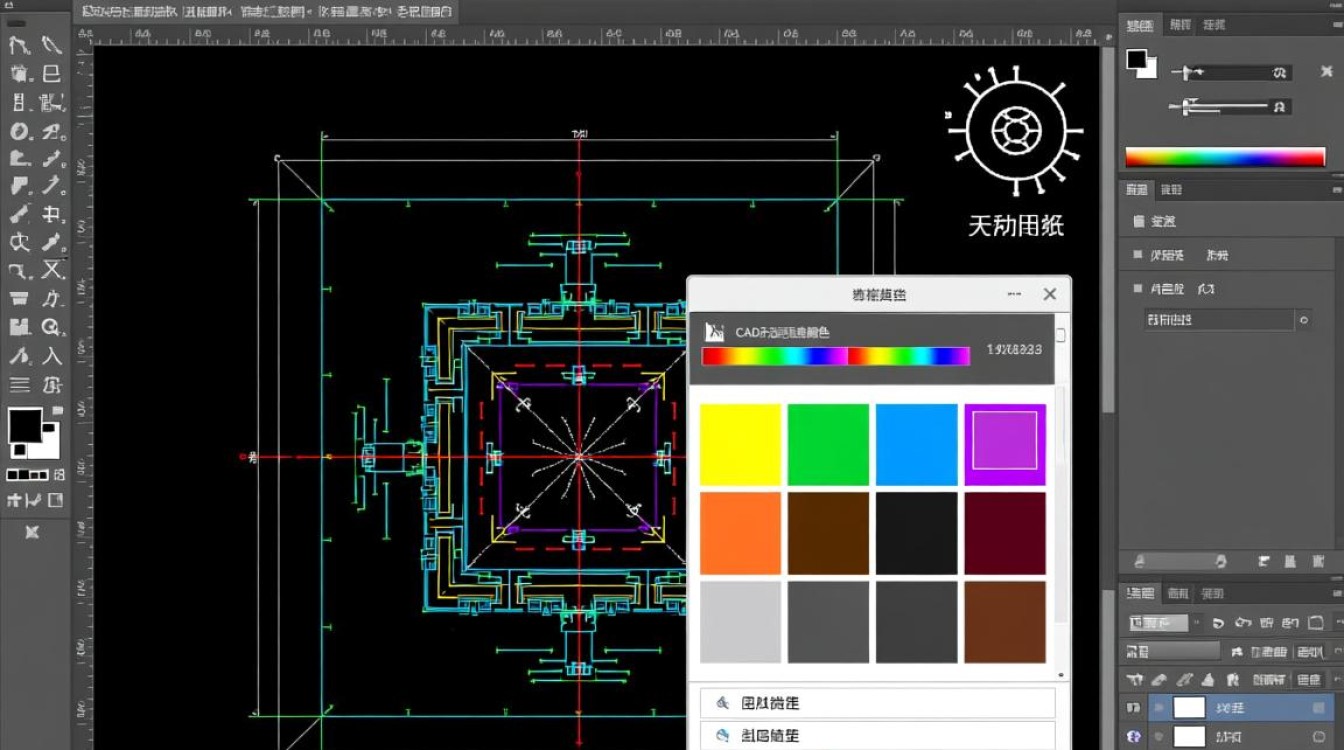Viewport: 1344px width, 750px height.
Task: Click the CAD icon in the dialog header
Action: point(714,332)
